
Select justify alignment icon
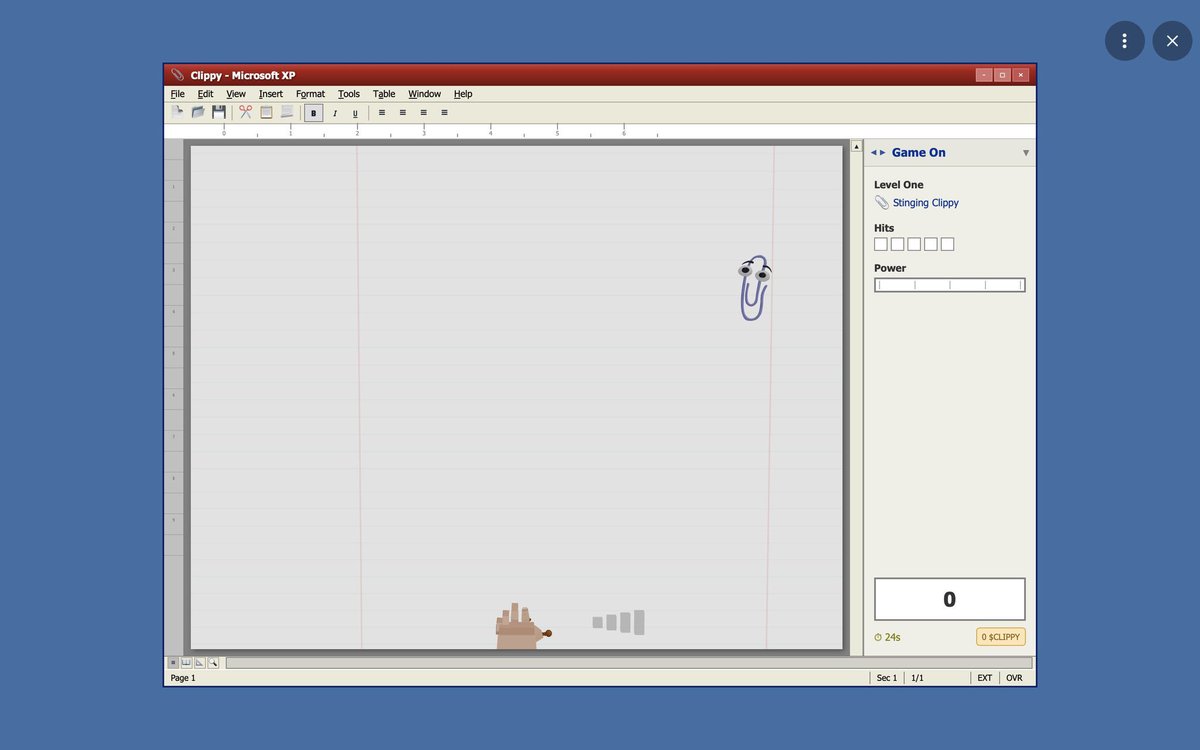[444, 113]
